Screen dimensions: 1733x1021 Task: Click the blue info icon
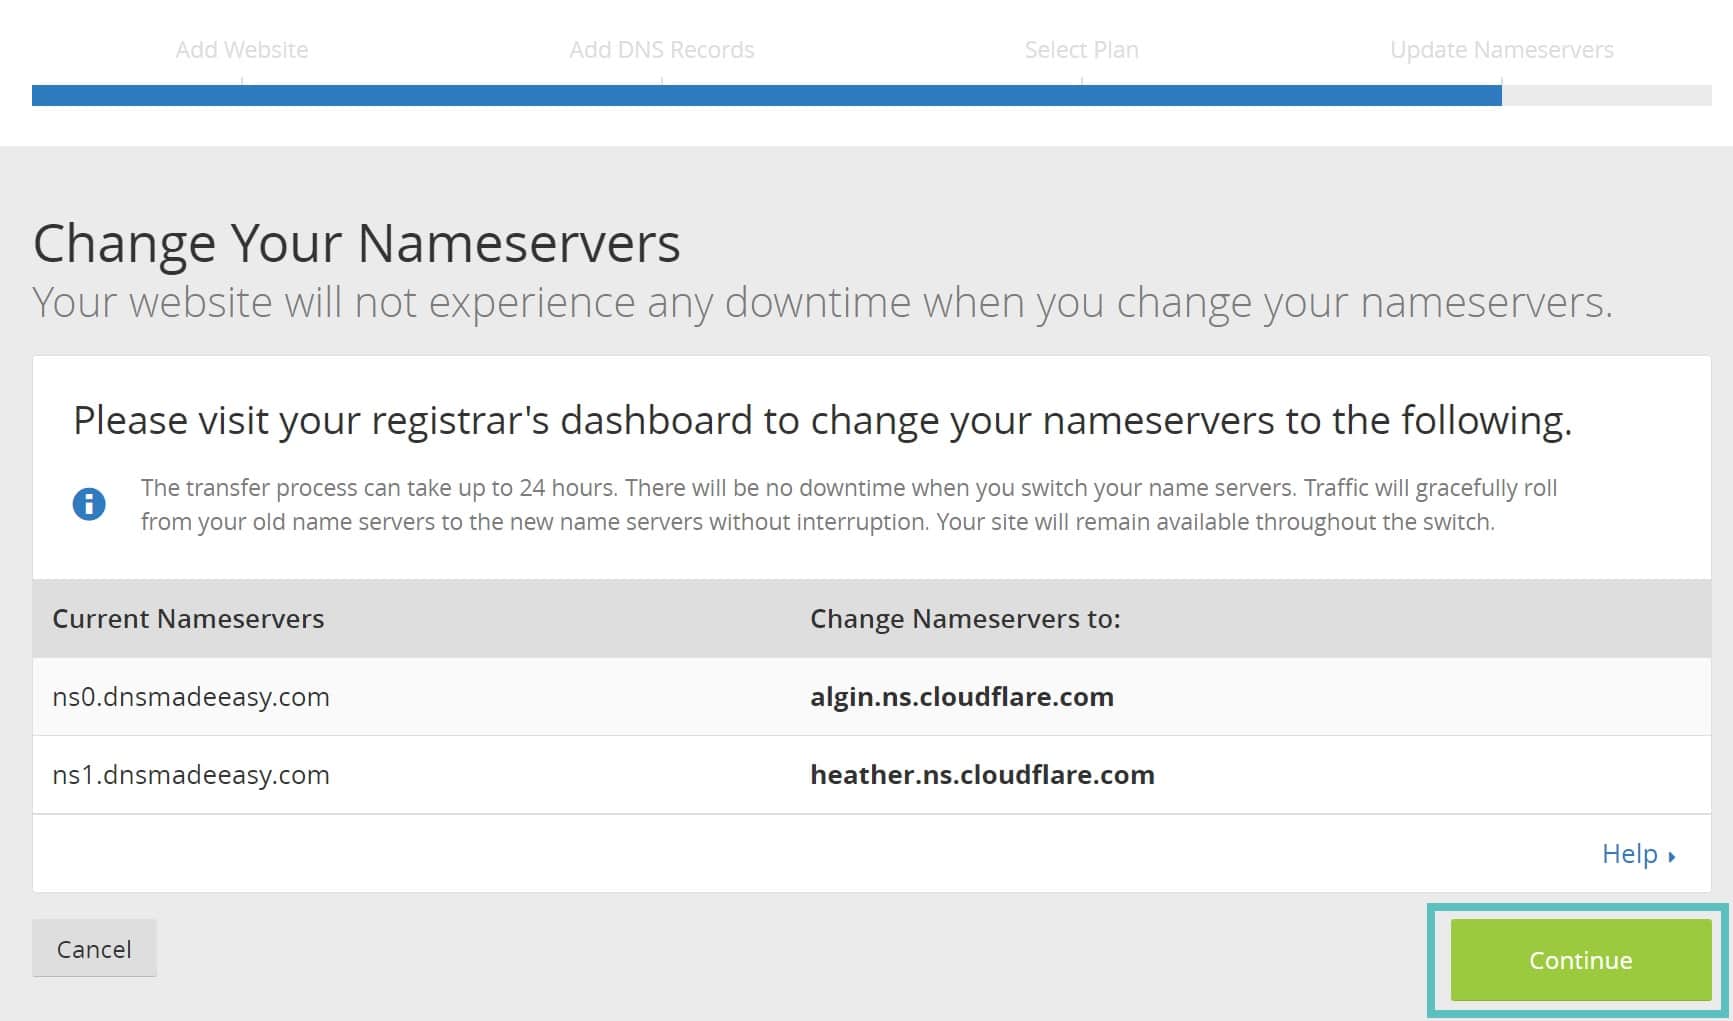pyautogui.click(x=91, y=504)
